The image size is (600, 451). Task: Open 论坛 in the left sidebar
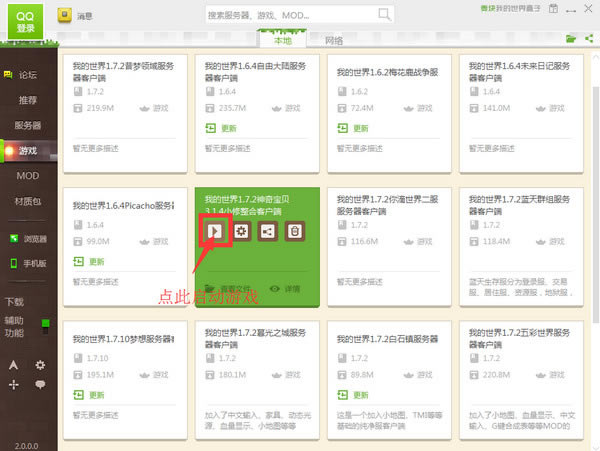point(28,75)
